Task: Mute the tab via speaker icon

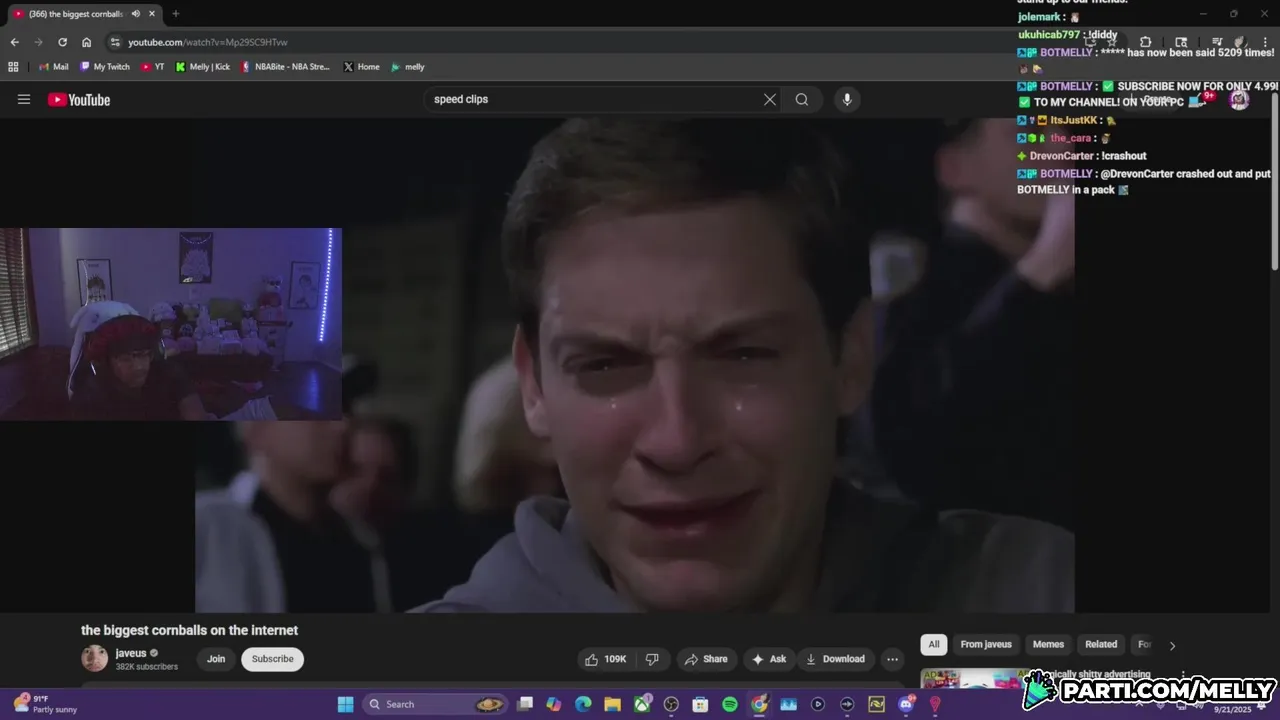Action: click(135, 14)
